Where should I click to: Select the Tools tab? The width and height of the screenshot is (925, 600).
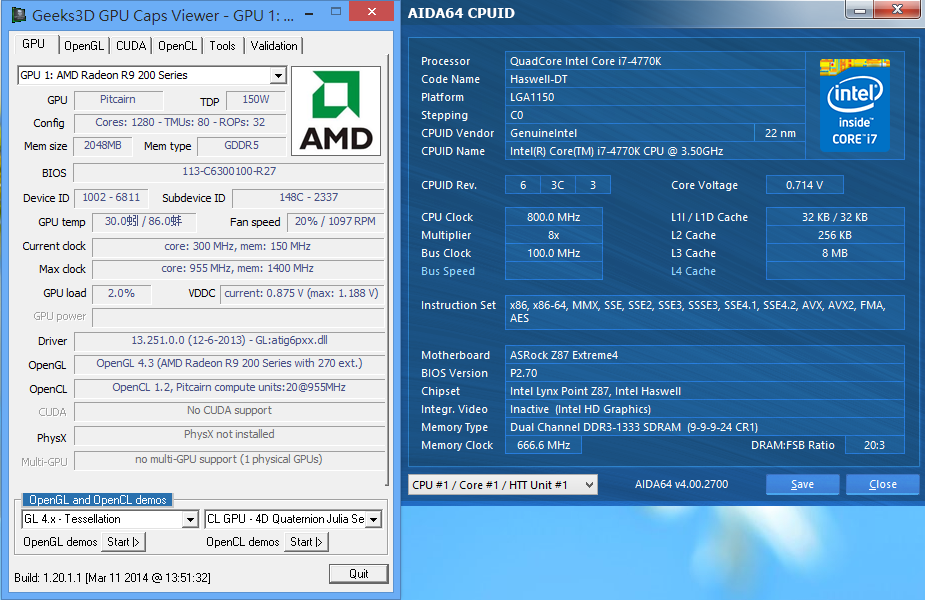222,46
